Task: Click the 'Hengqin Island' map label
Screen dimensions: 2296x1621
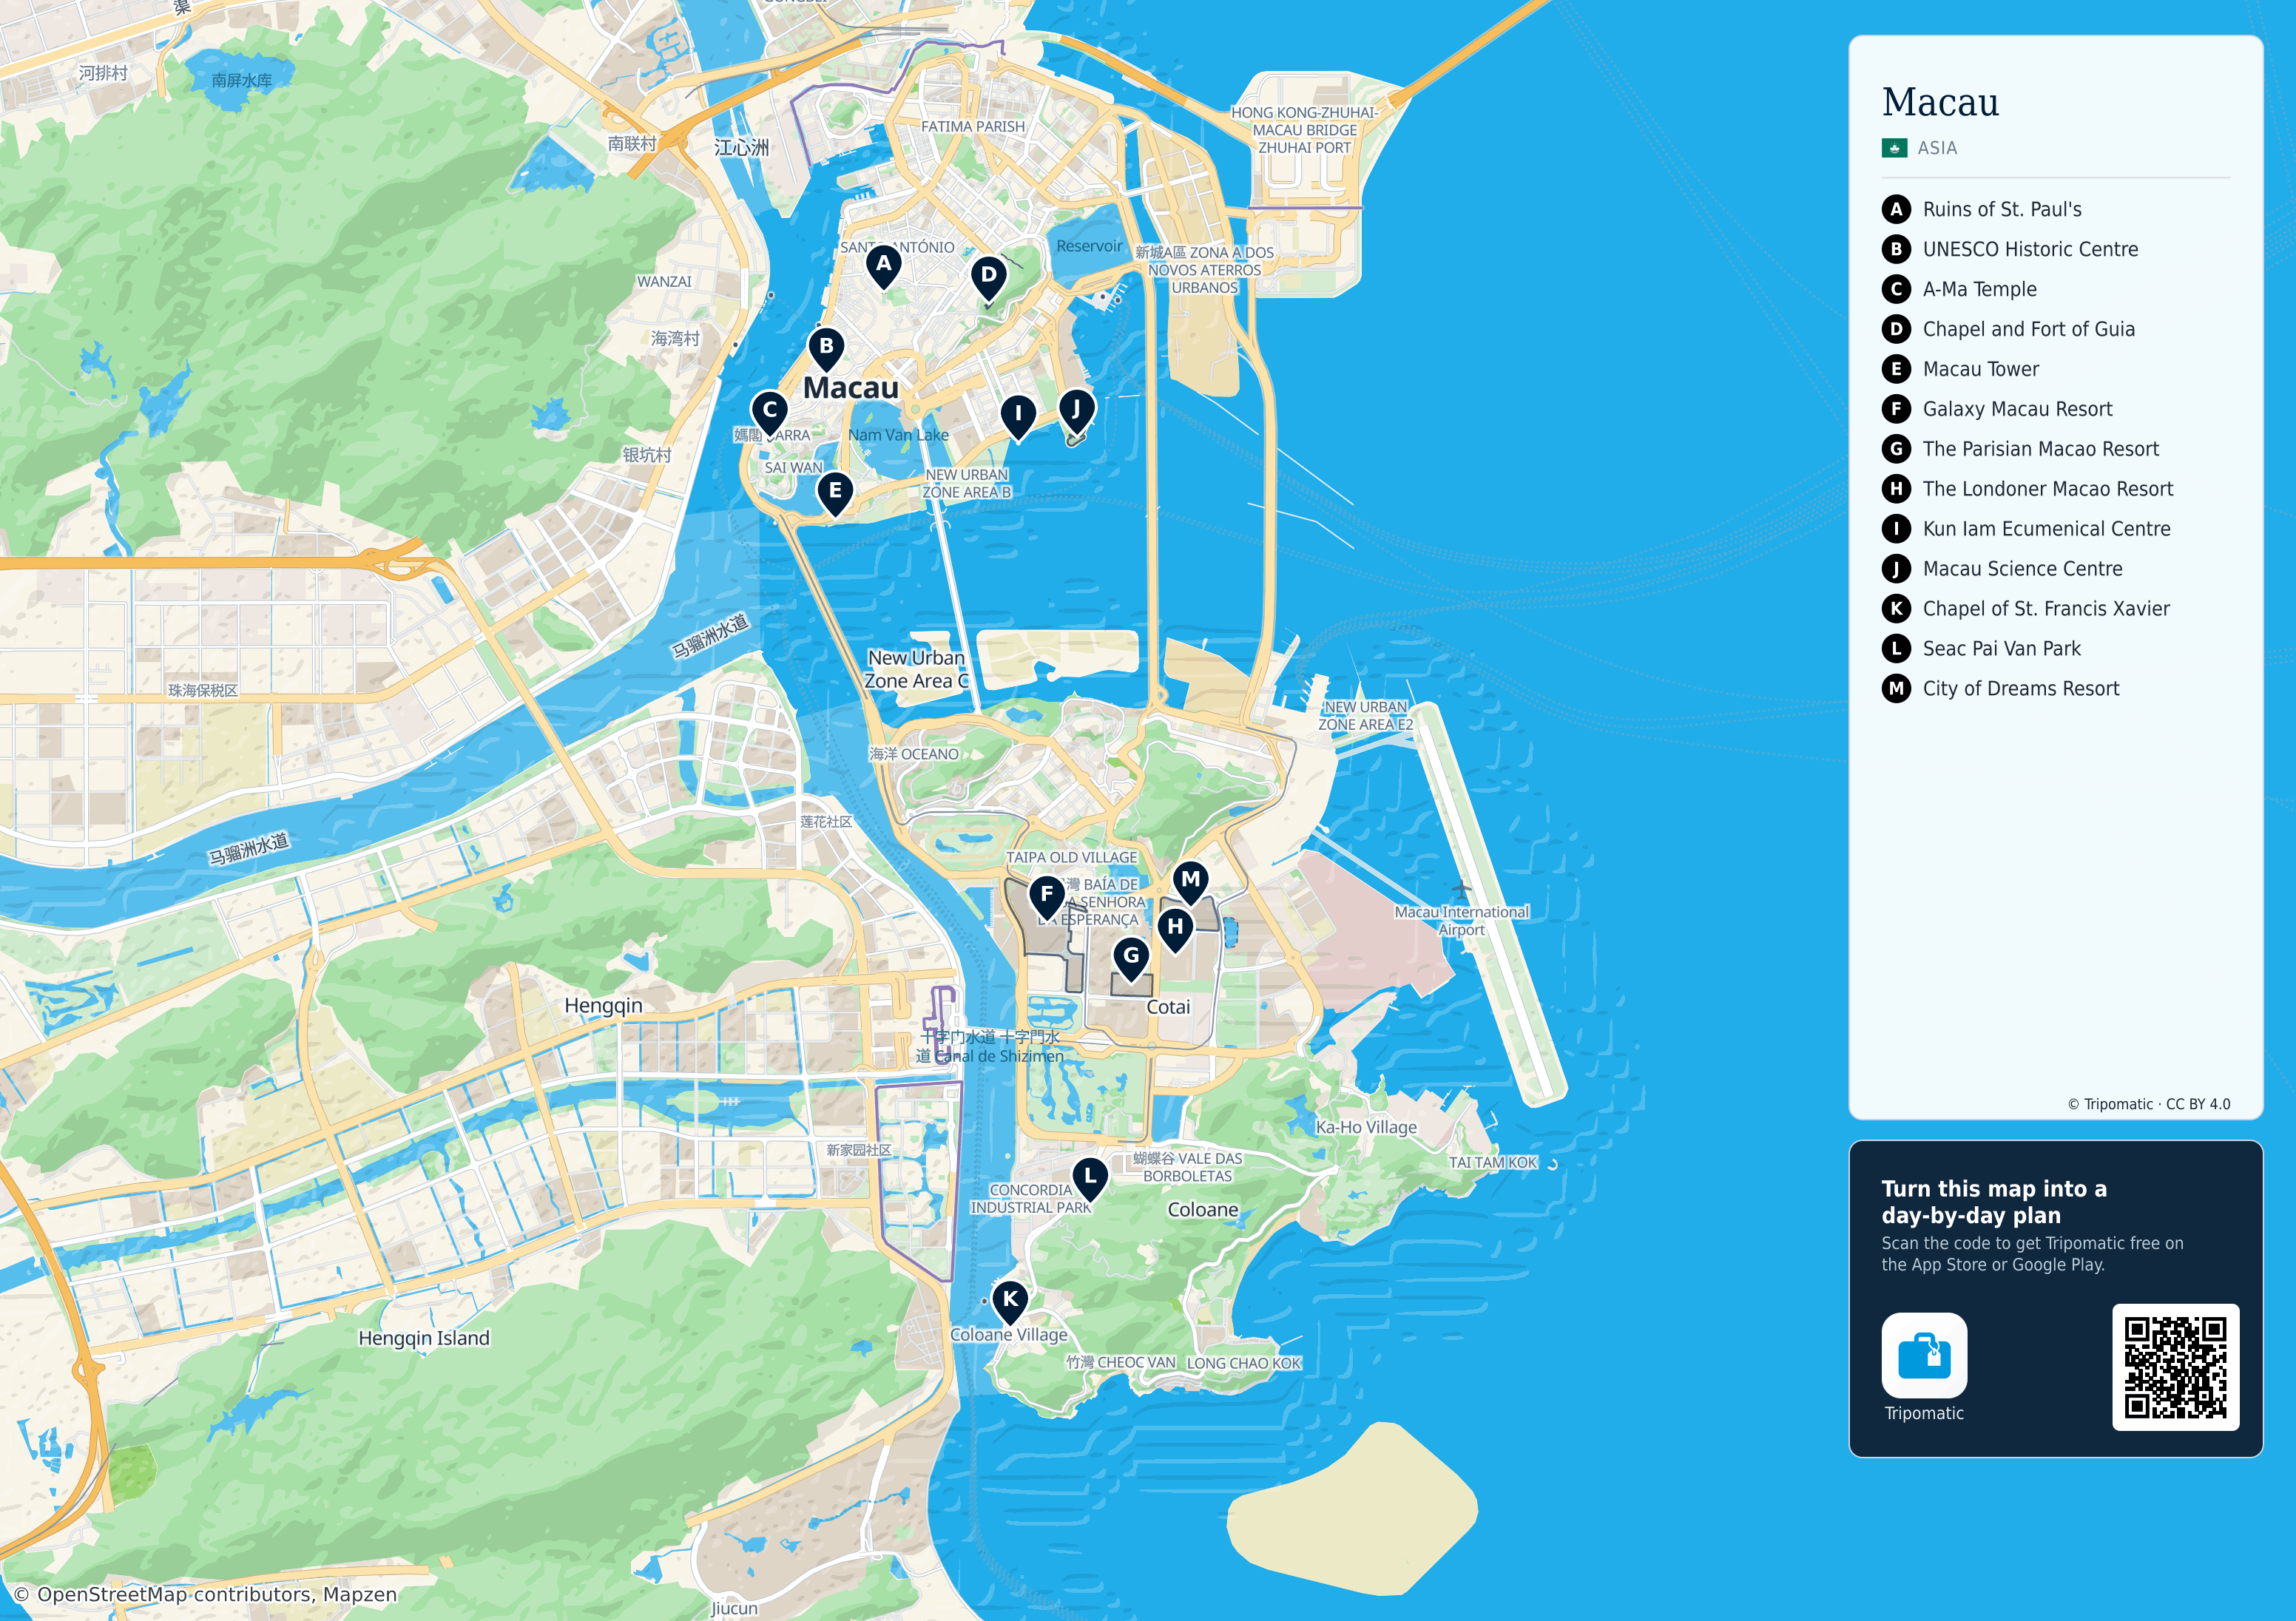Action: coord(424,1338)
